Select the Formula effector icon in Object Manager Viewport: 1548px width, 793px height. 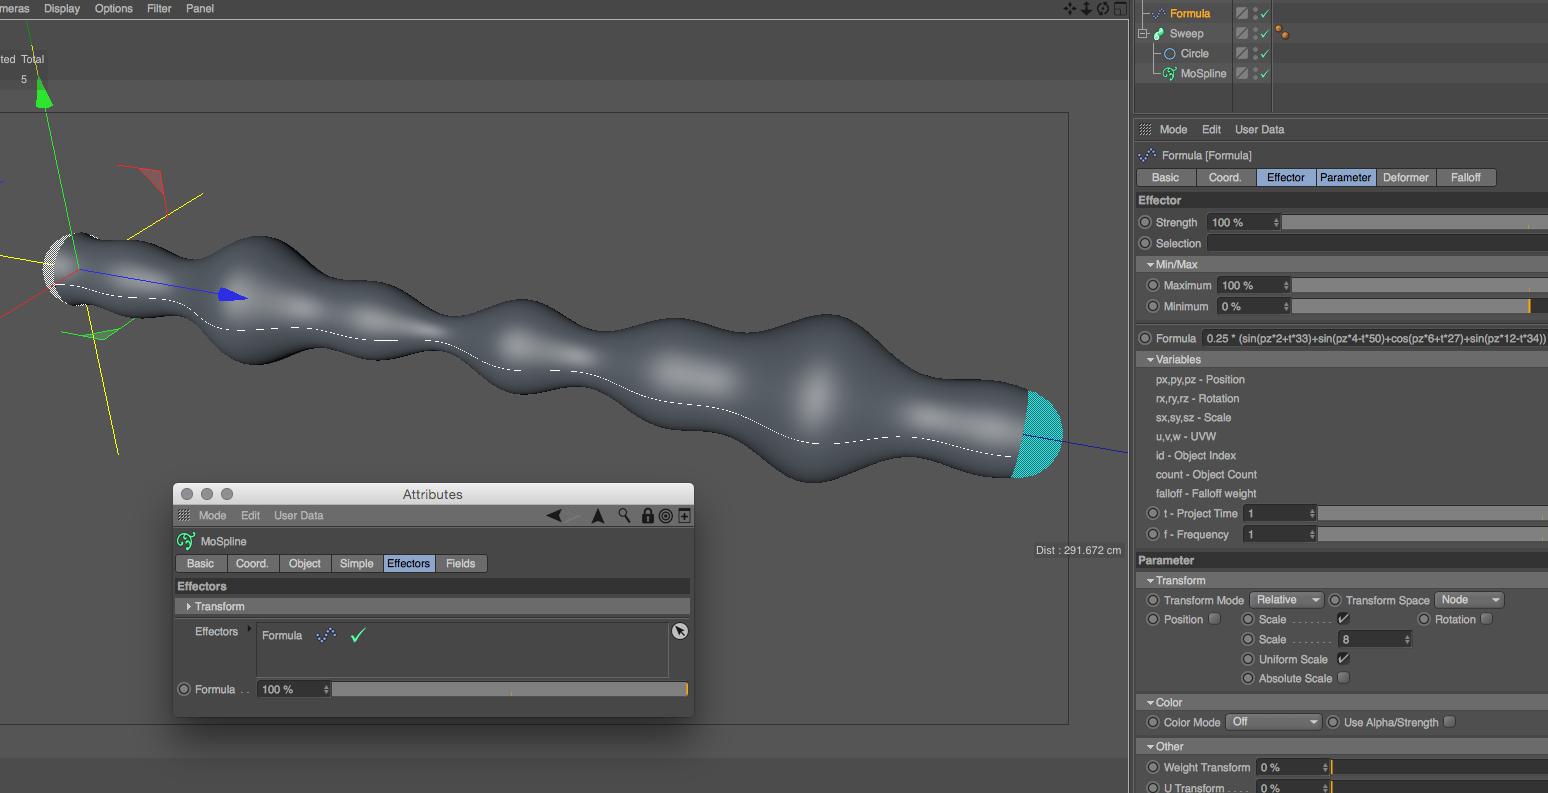pyautogui.click(x=1159, y=13)
